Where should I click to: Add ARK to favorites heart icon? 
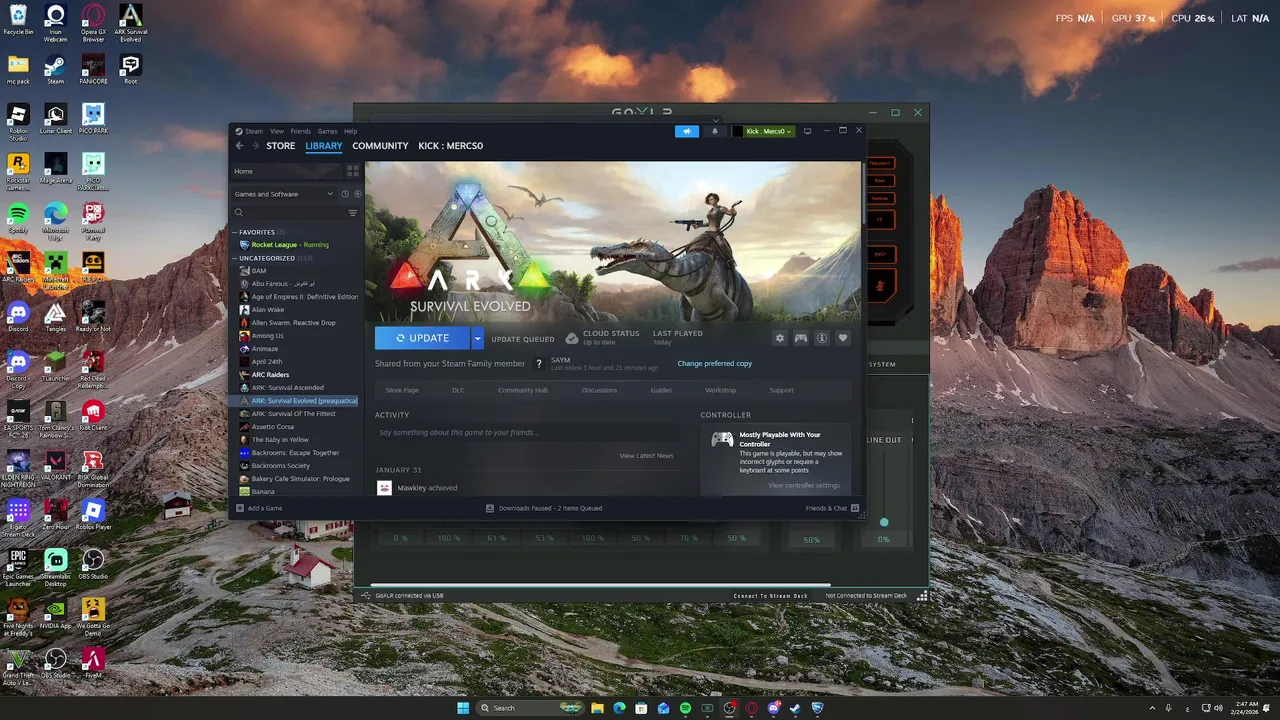[x=843, y=338]
